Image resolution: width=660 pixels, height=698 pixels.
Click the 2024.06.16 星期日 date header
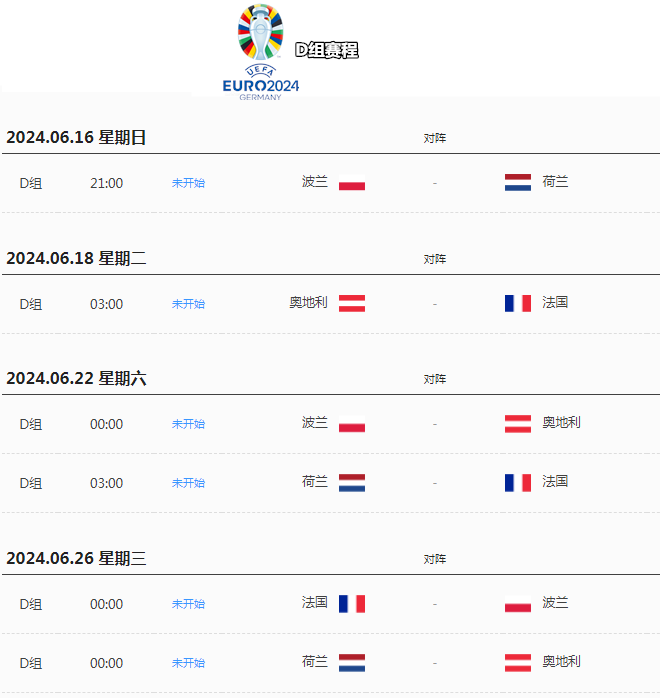[x=76, y=138]
